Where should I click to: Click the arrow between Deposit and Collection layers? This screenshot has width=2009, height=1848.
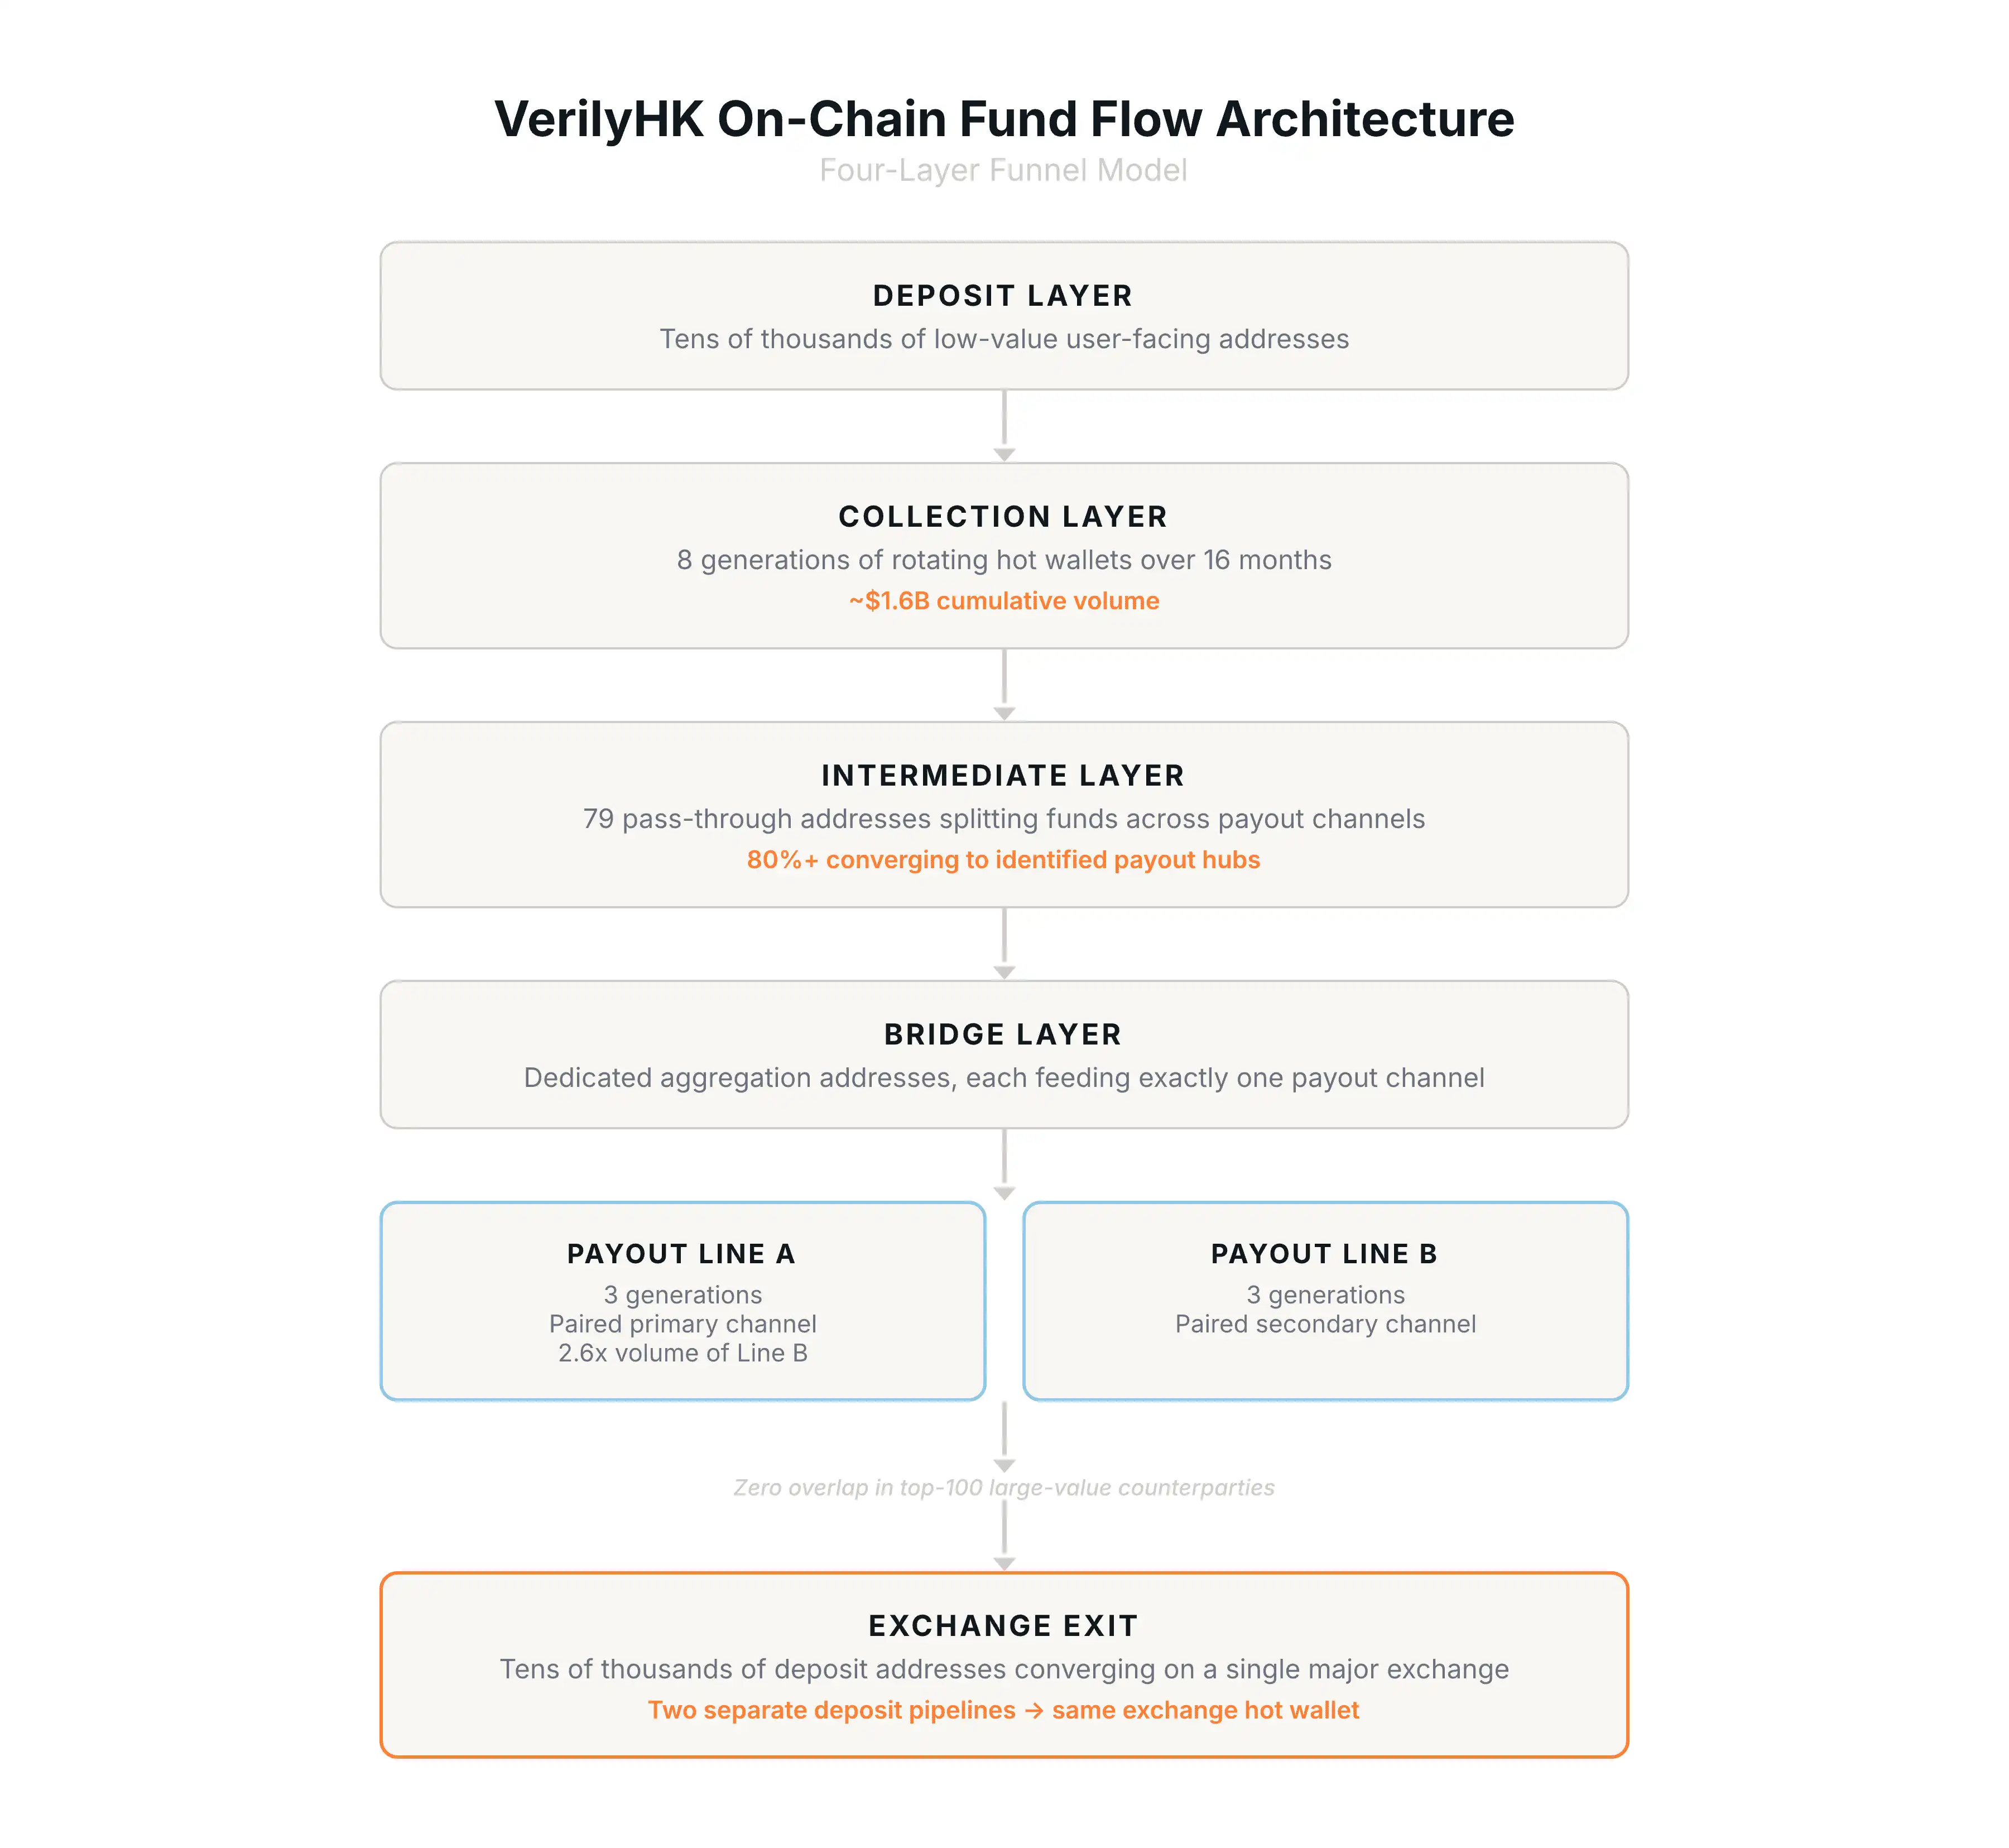1004,426
